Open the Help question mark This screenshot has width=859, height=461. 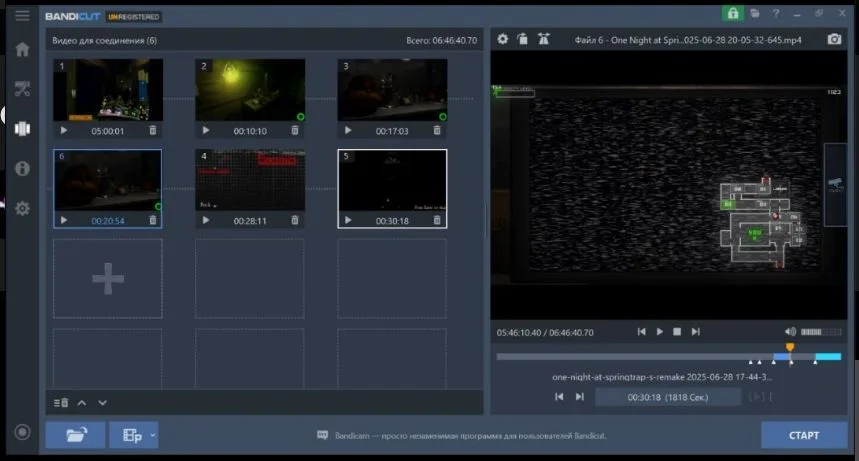(x=776, y=13)
